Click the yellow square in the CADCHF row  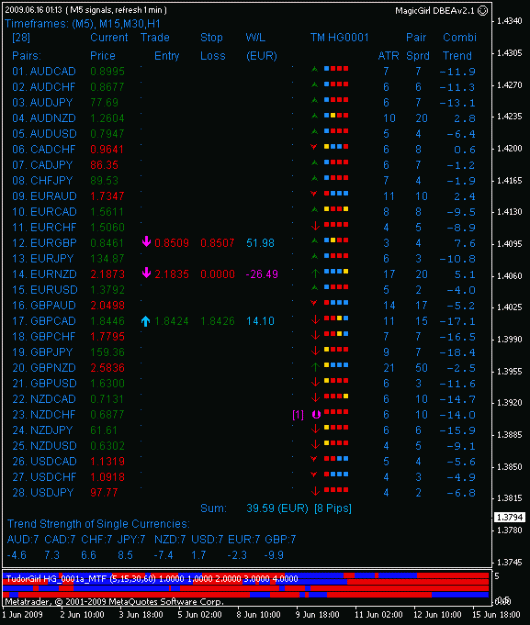326,147
